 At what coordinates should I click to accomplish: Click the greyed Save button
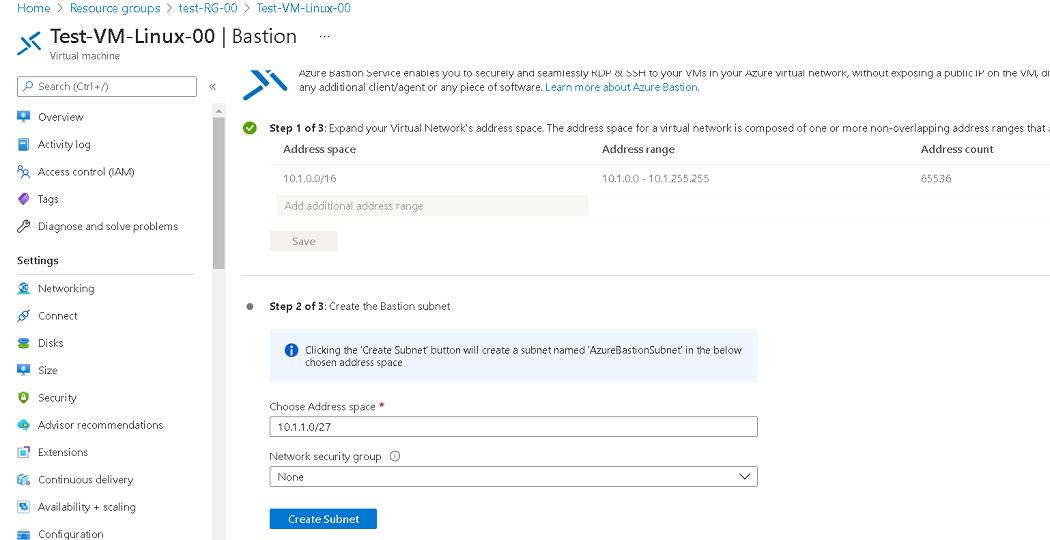click(x=304, y=241)
